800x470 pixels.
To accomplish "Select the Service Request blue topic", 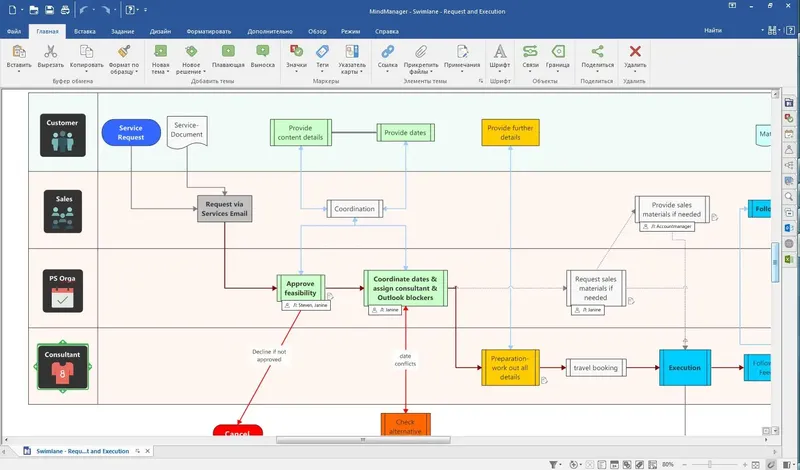I will coord(131,133).
